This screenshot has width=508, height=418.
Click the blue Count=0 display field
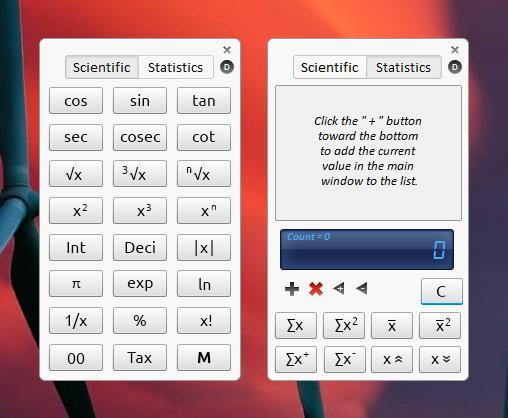(x=367, y=249)
